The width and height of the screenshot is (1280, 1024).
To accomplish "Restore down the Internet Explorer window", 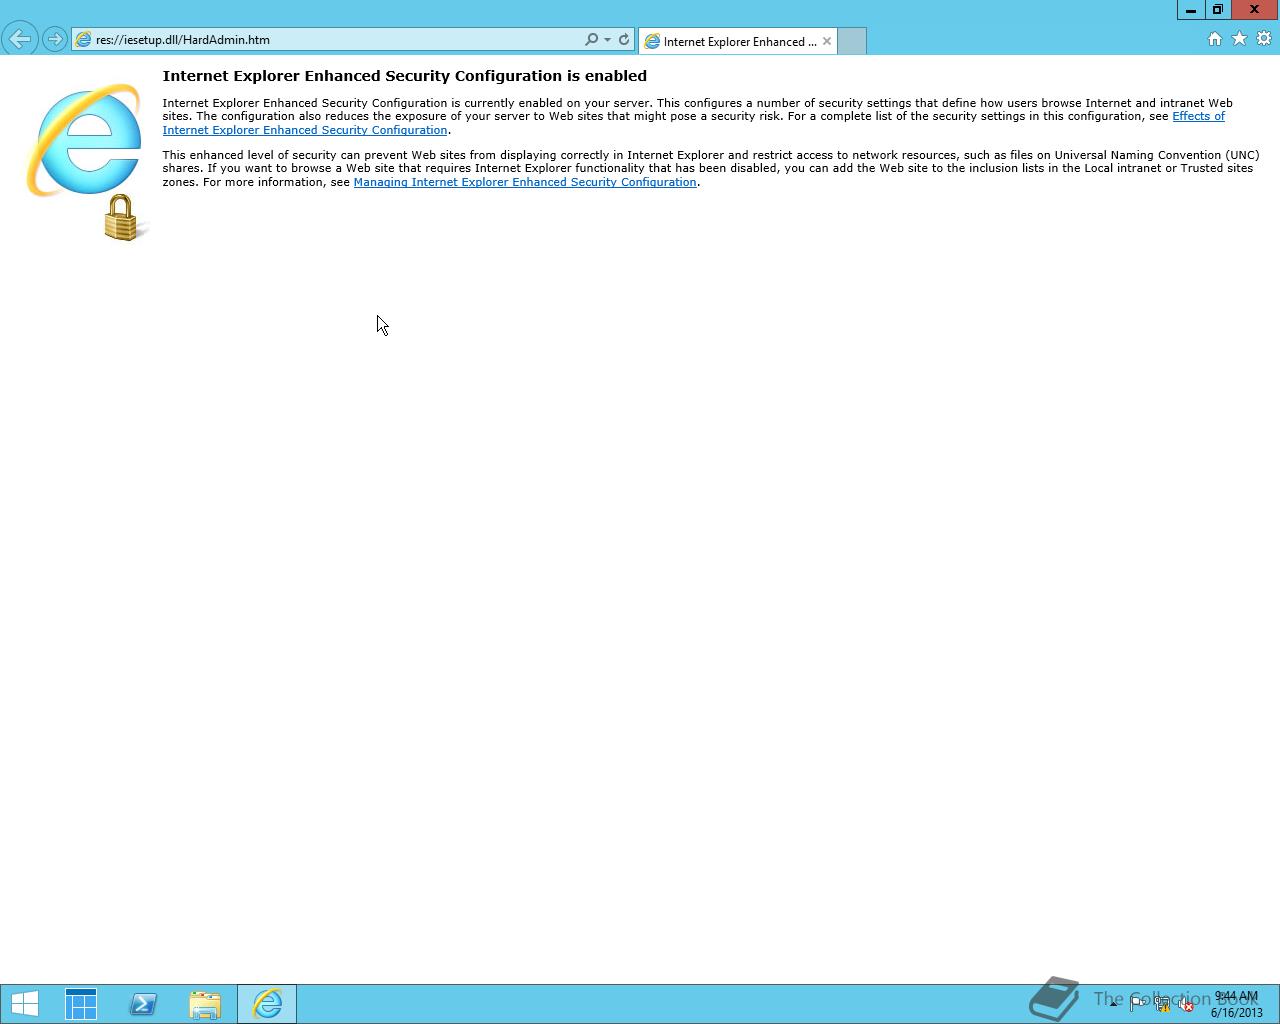I will point(1217,10).
